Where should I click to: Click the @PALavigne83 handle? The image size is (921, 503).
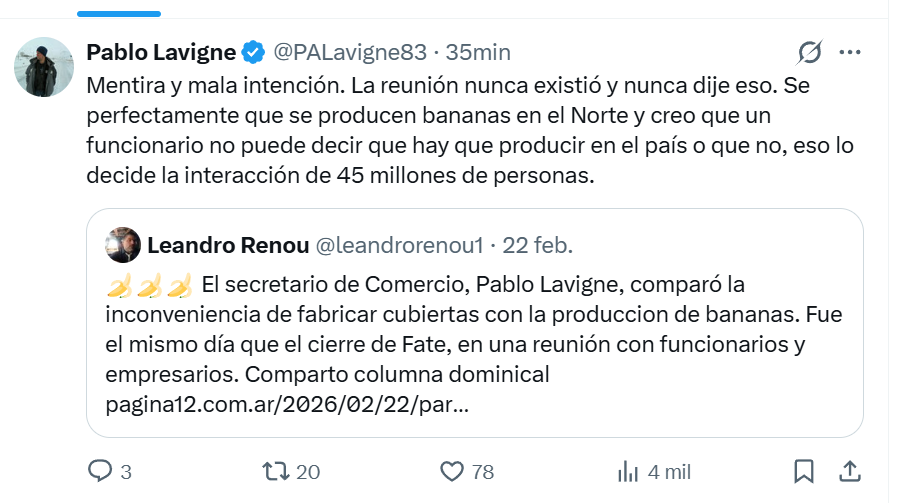coord(349,52)
